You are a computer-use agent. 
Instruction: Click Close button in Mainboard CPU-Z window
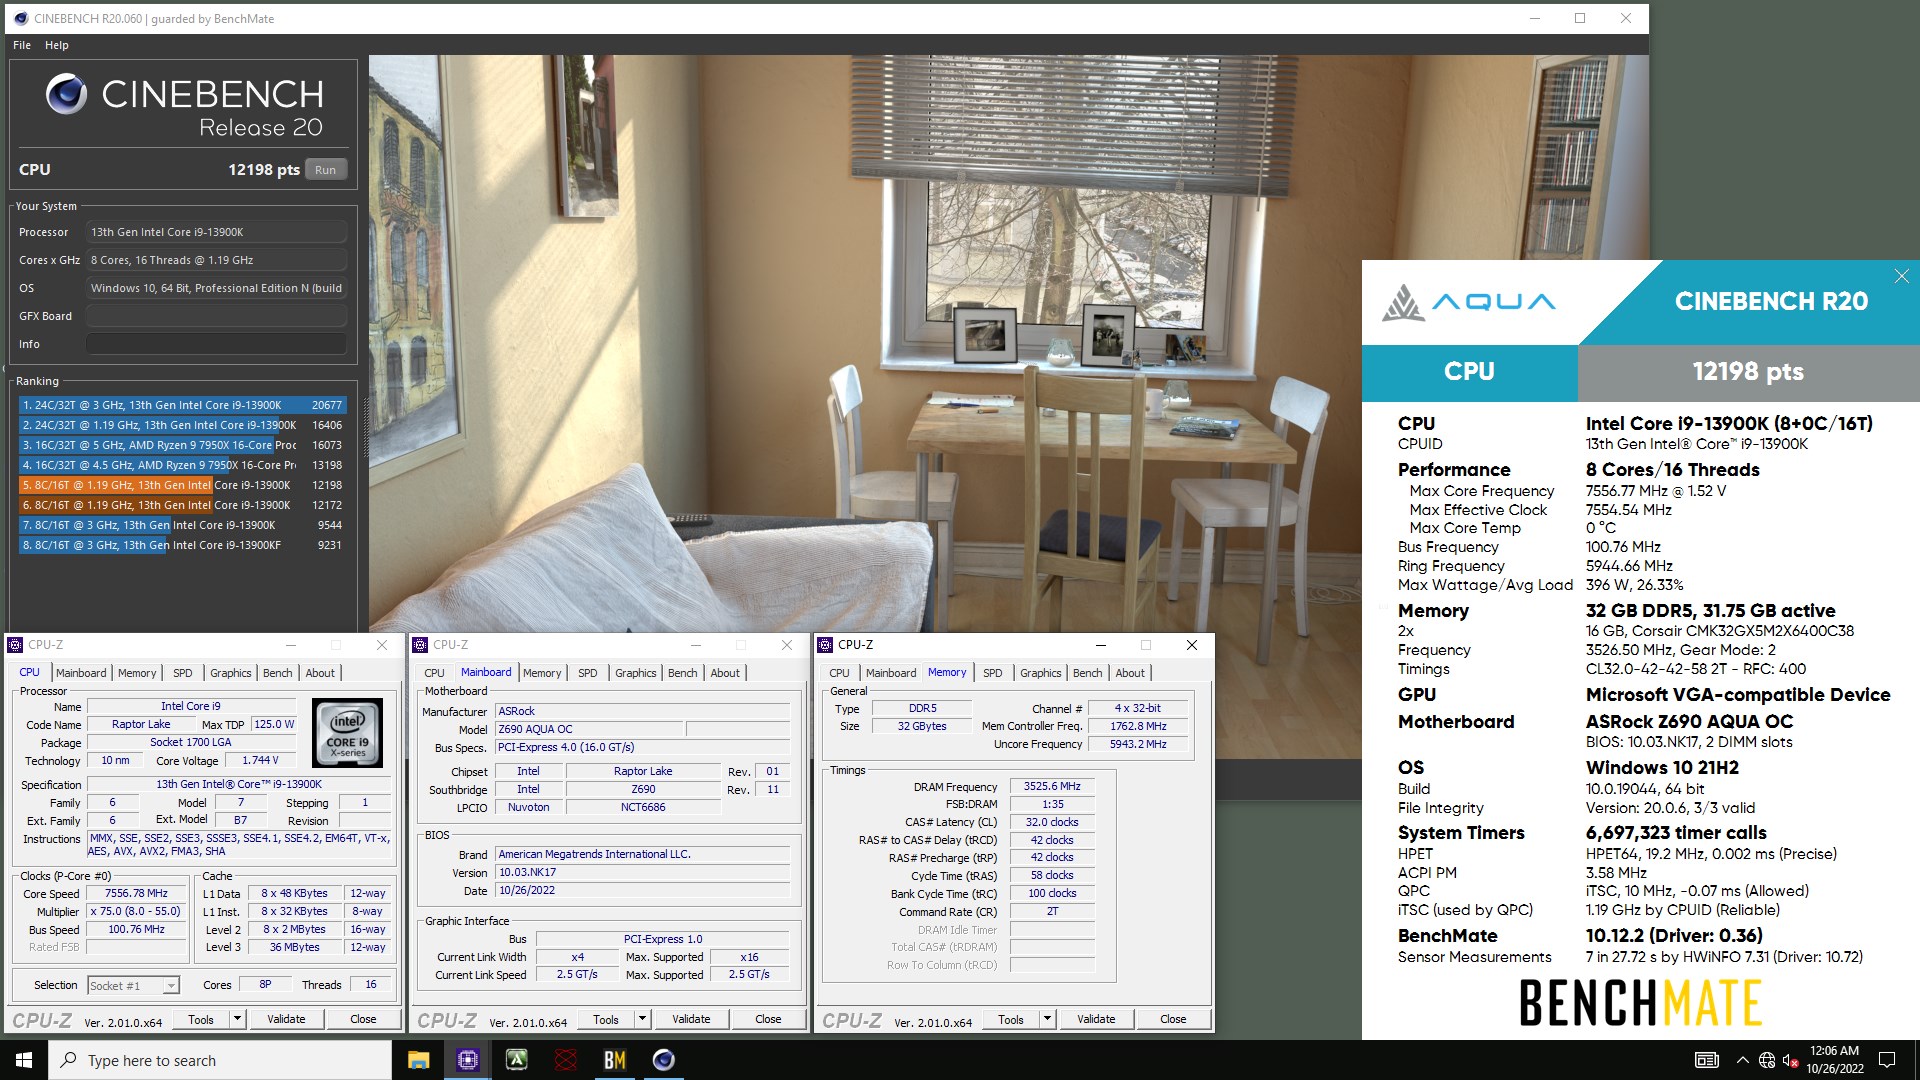point(768,1019)
